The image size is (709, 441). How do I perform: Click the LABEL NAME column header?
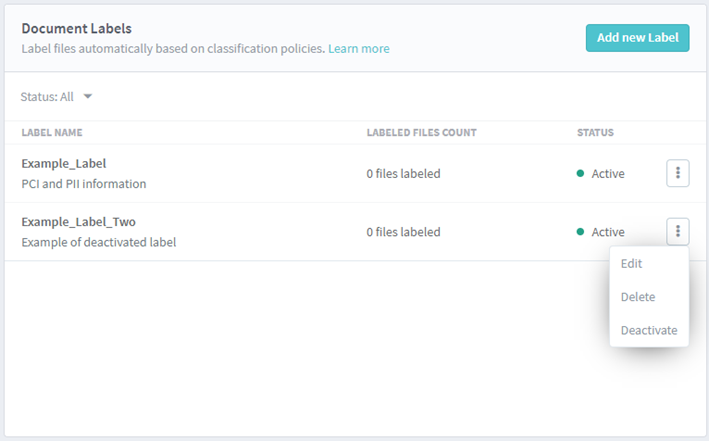52,132
